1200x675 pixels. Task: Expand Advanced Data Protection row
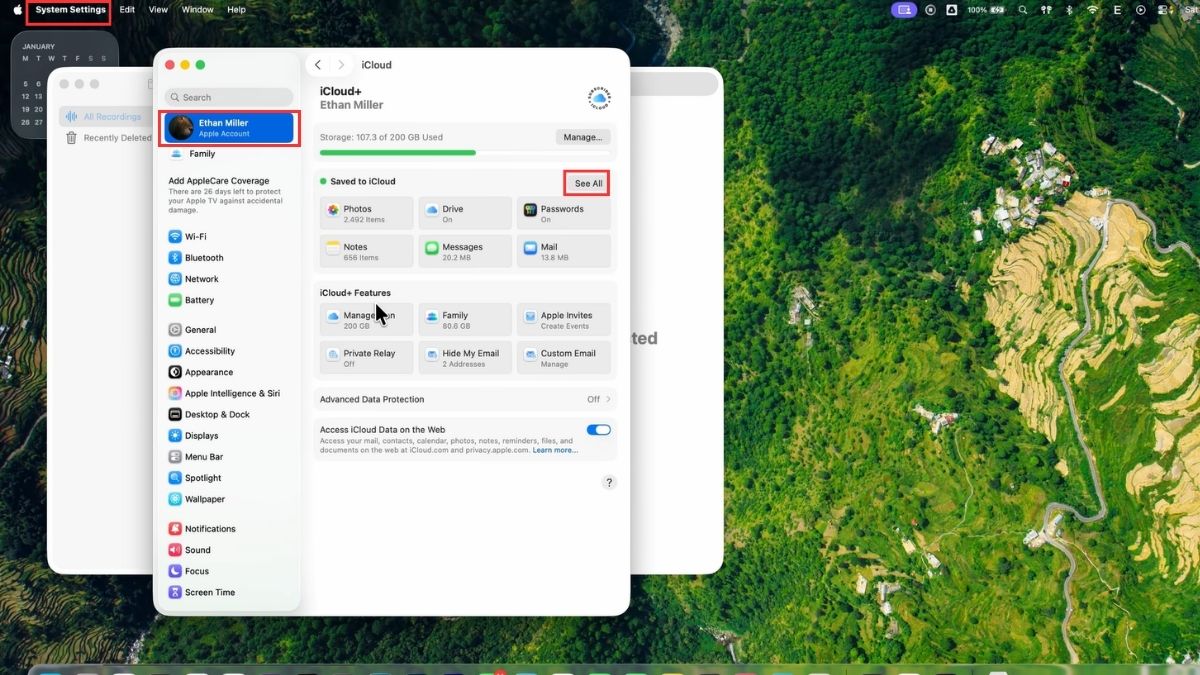465,399
